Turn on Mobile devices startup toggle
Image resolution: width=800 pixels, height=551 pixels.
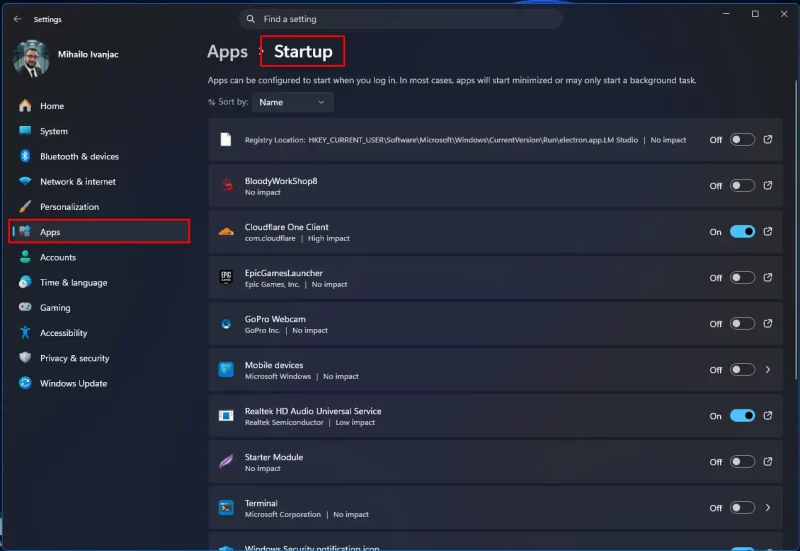coord(742,369)
